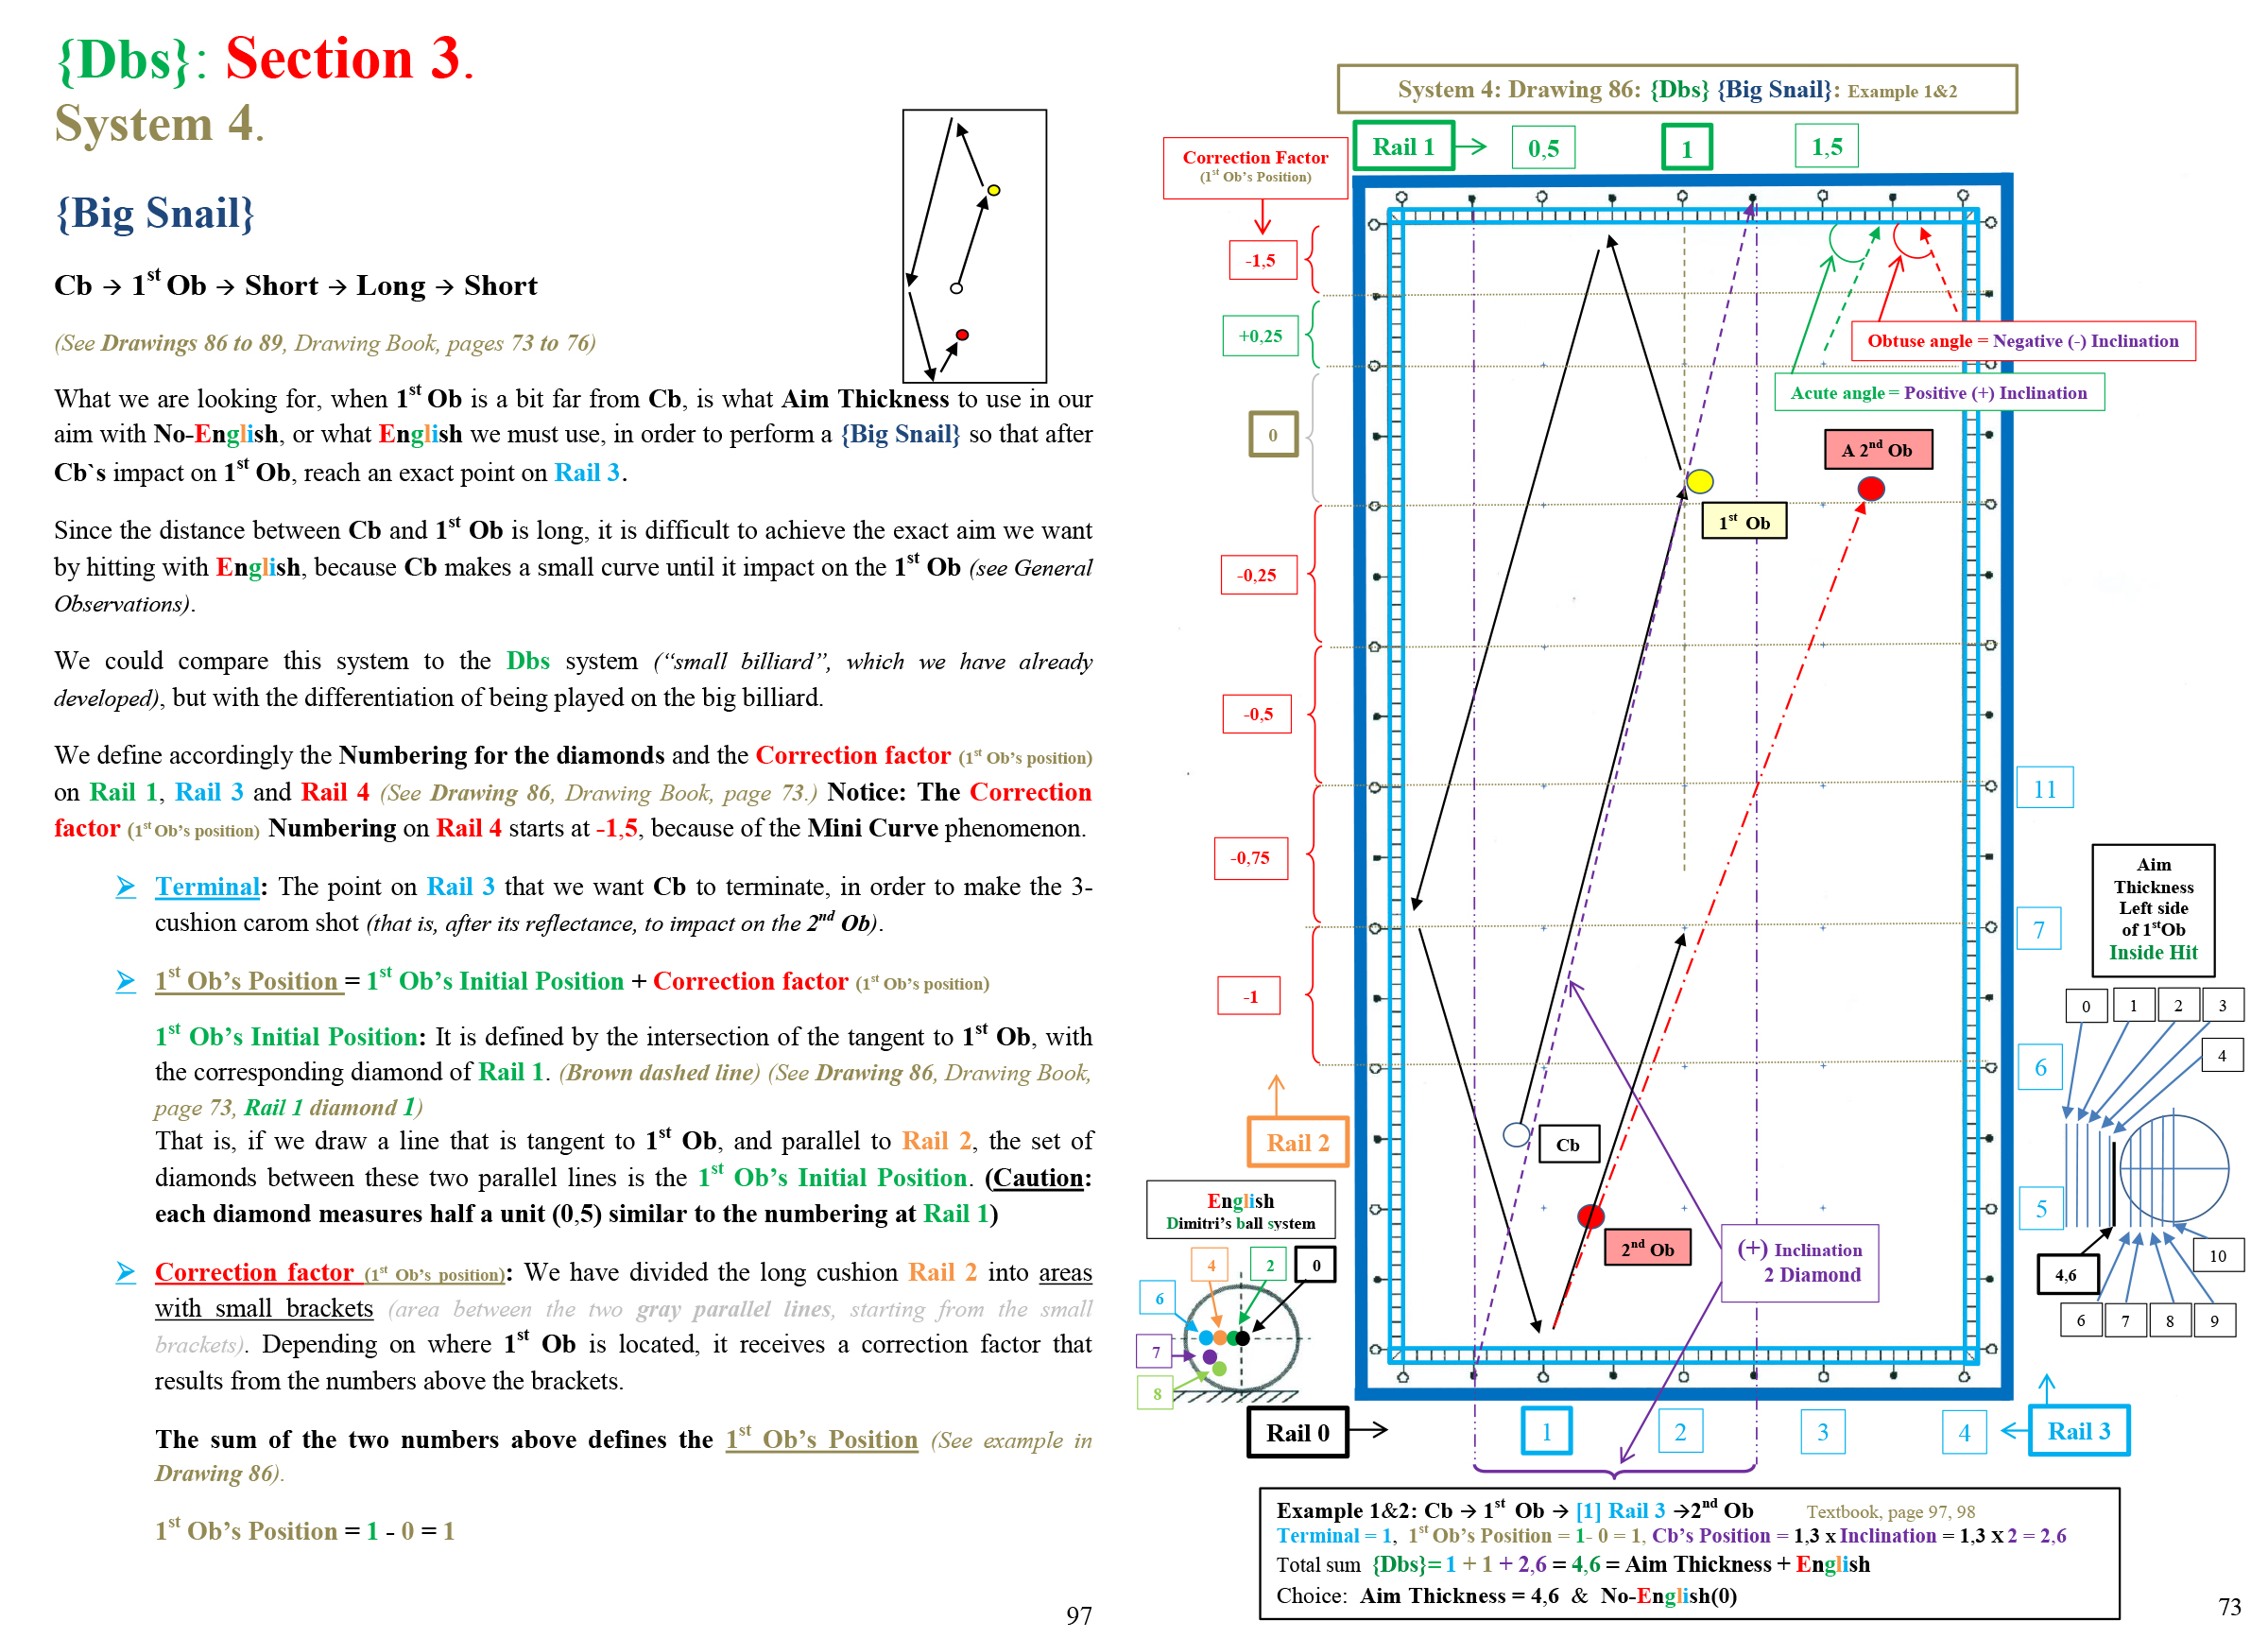The height and width of the screenshot is (1638, 2268).
Task: Click the blue '11' box beside the table
Action: 2045,788
